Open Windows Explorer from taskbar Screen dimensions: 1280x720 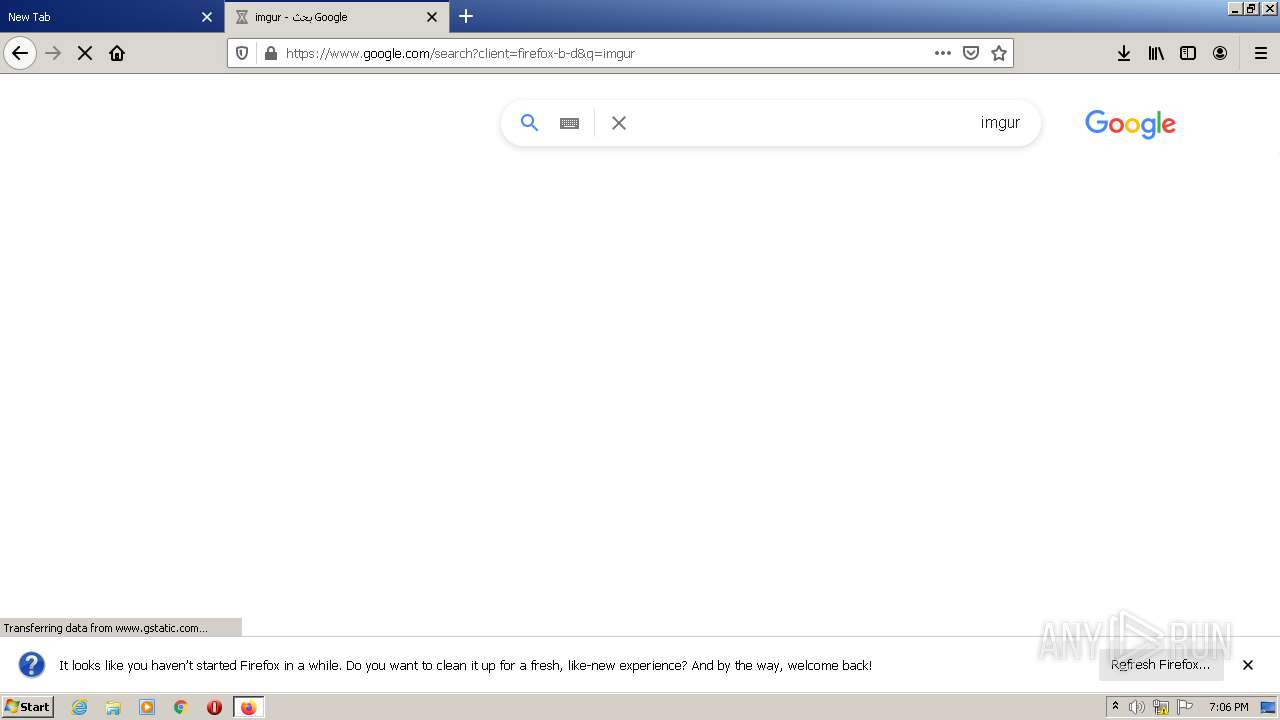point(113,707)
